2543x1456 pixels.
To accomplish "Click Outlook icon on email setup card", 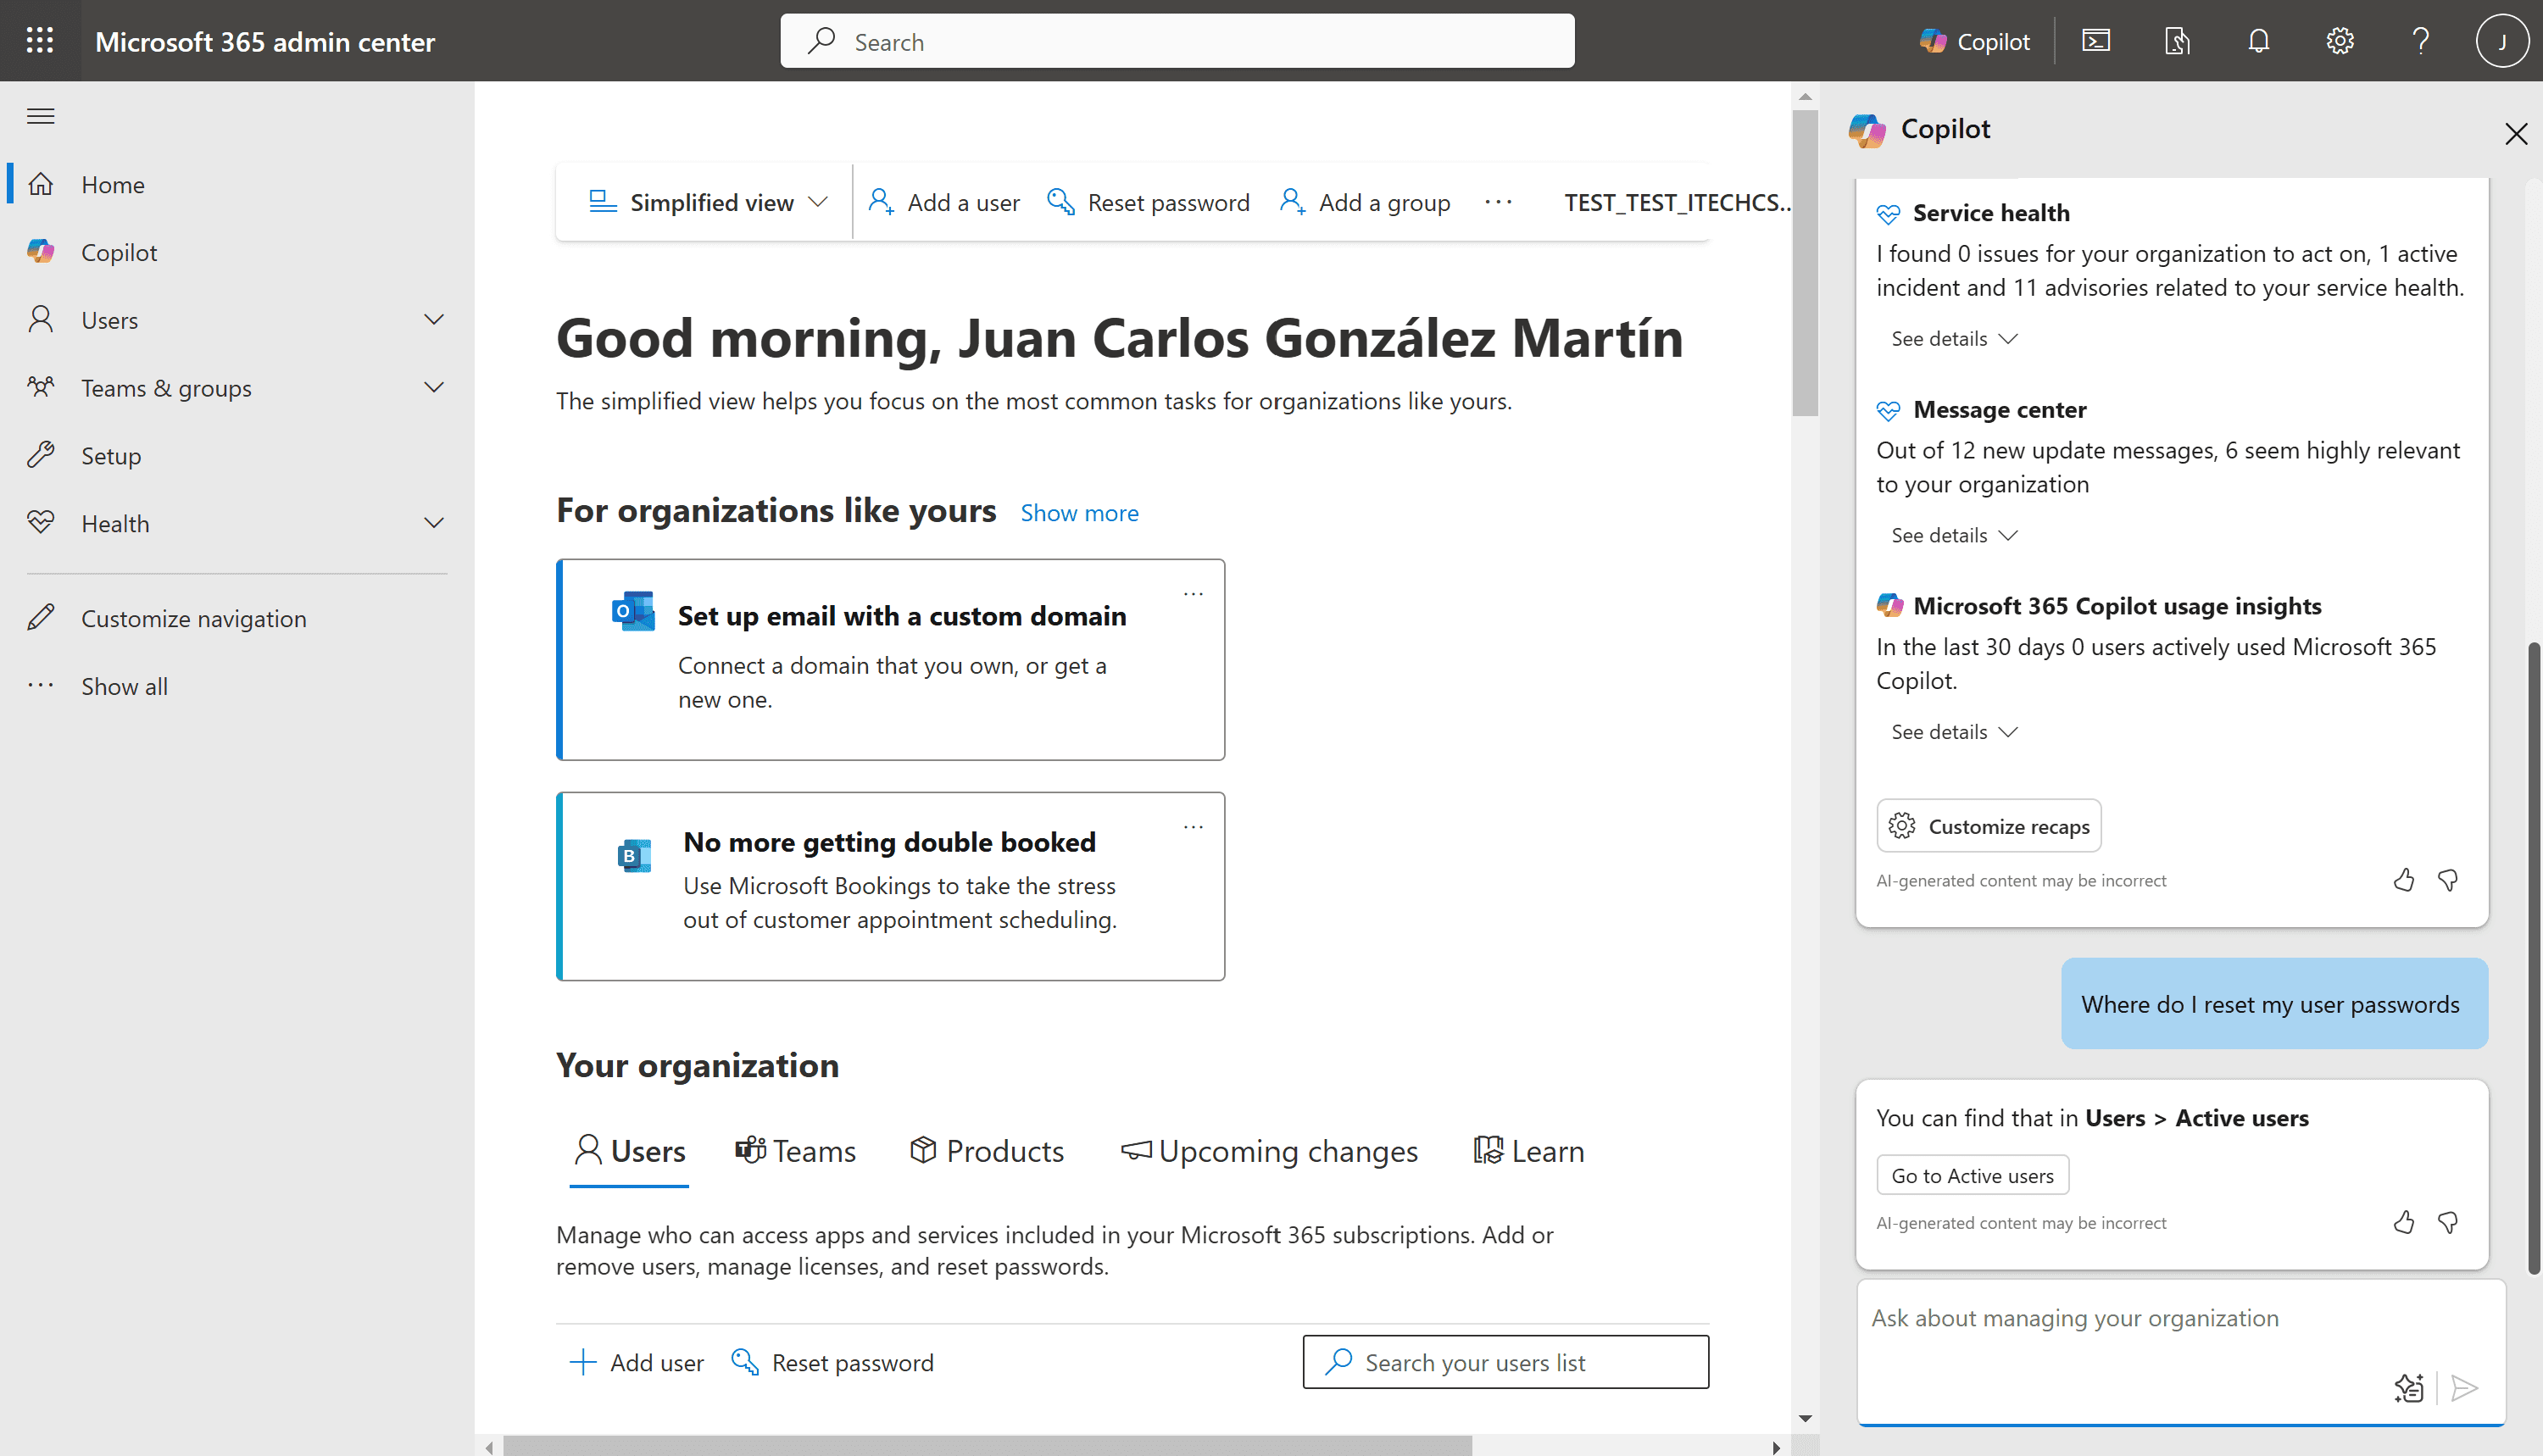I will 633,611.
